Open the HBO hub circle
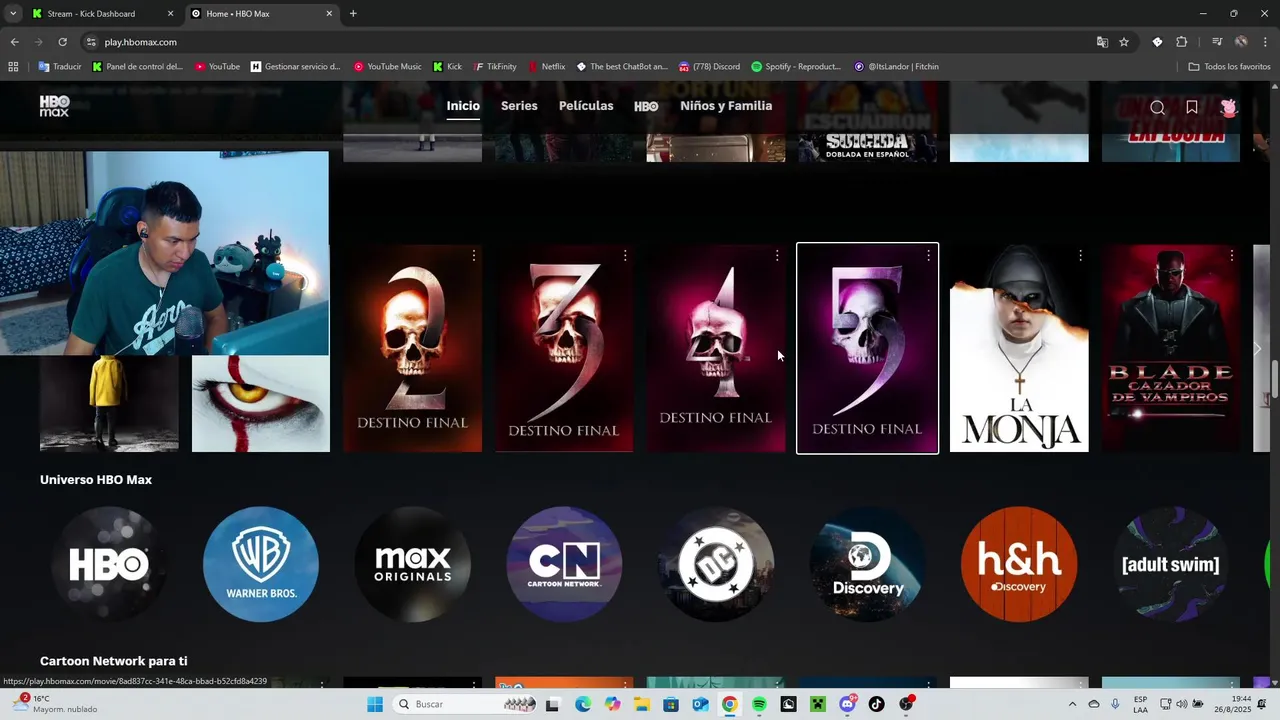1280x720 pixels. coord(109,564)
